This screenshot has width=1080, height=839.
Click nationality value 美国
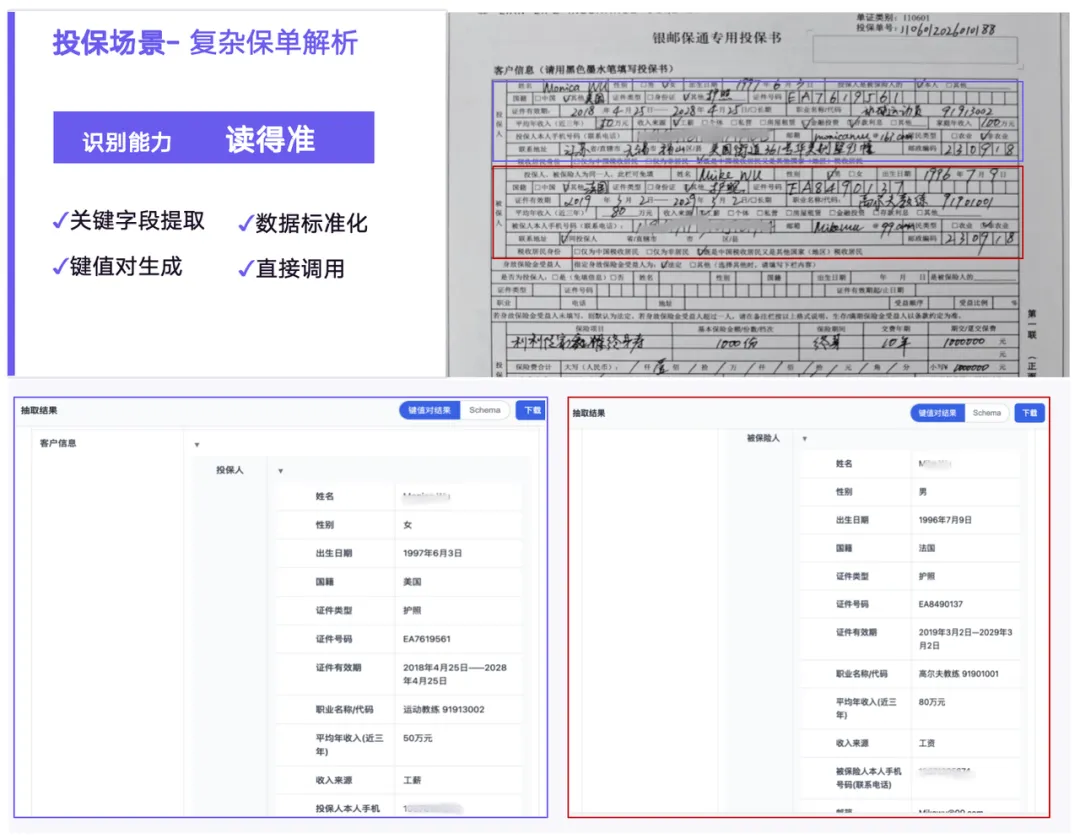point(412,582)
